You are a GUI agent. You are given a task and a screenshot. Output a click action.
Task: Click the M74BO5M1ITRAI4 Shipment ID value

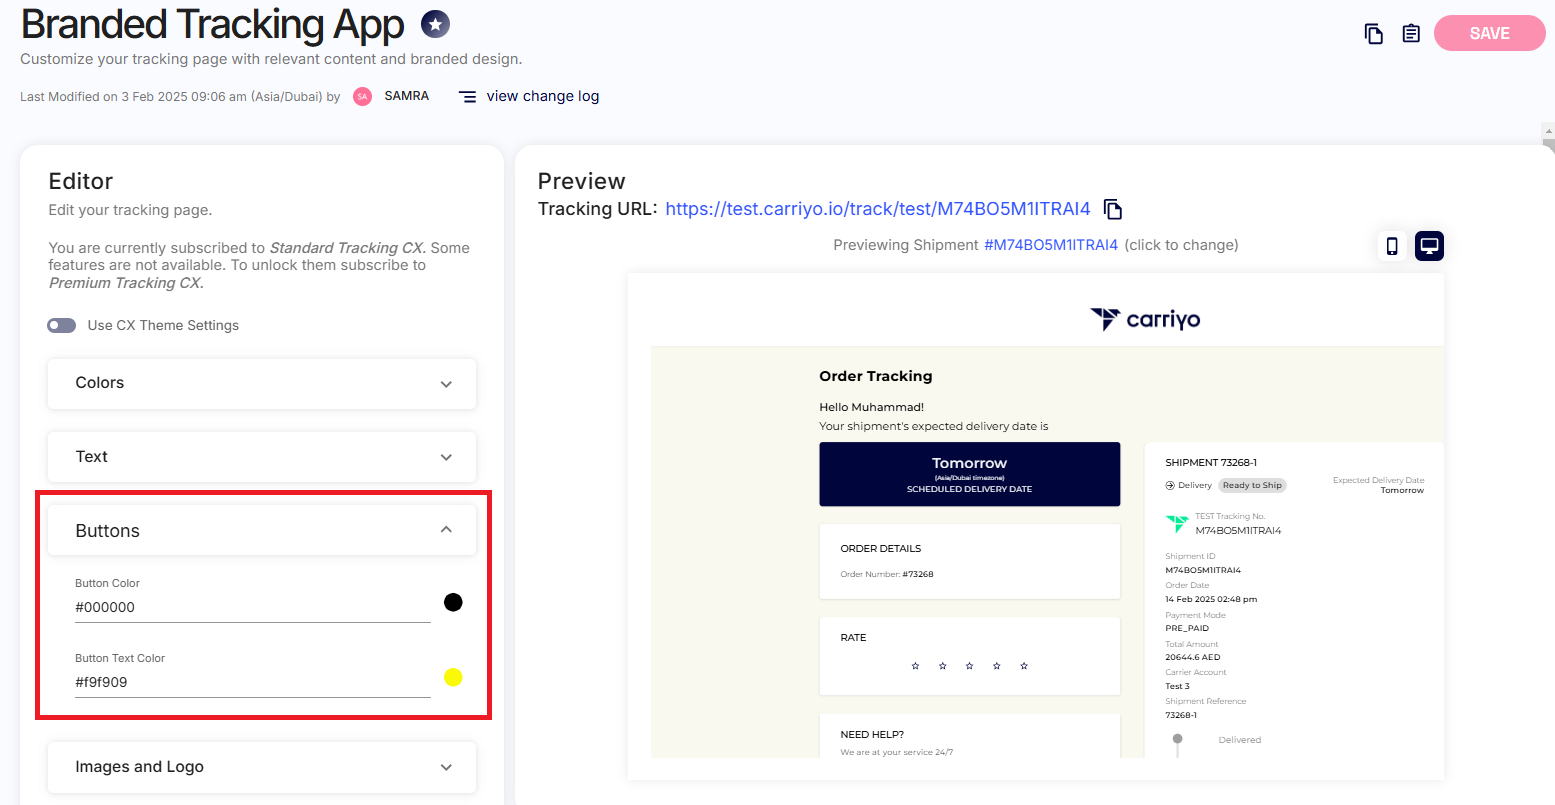(1203, 571)
